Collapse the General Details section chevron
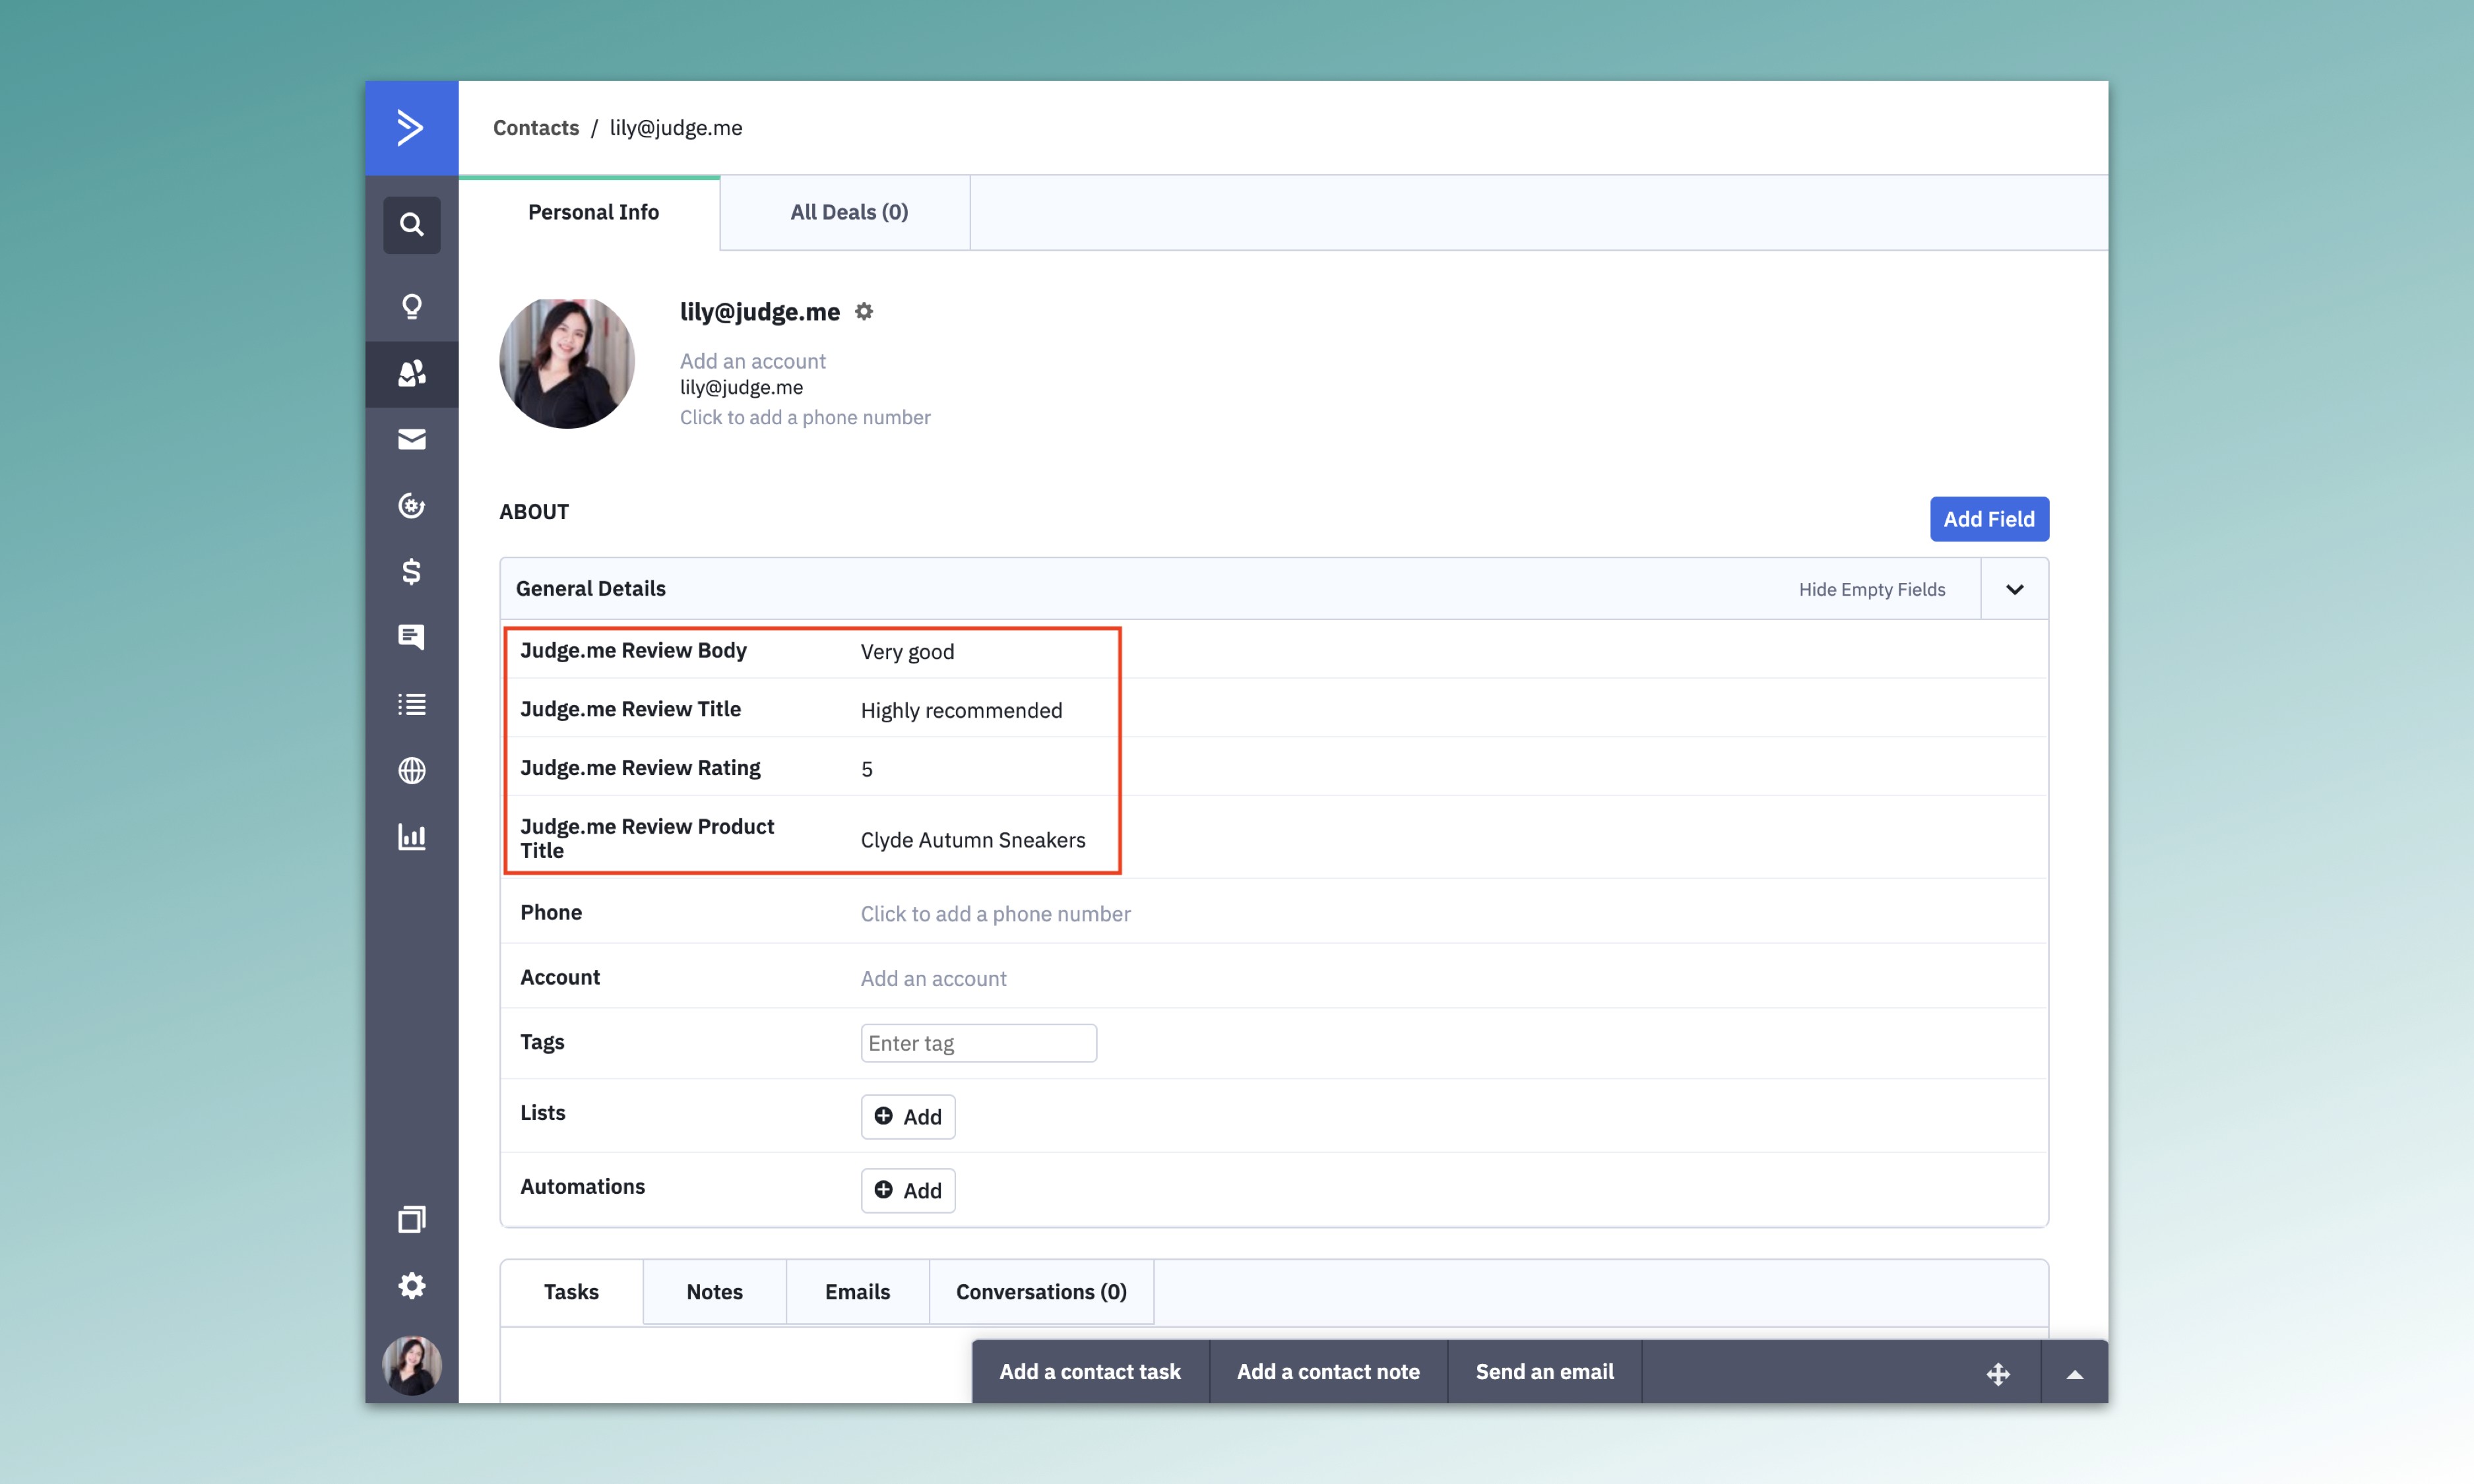 [2014, 589]
